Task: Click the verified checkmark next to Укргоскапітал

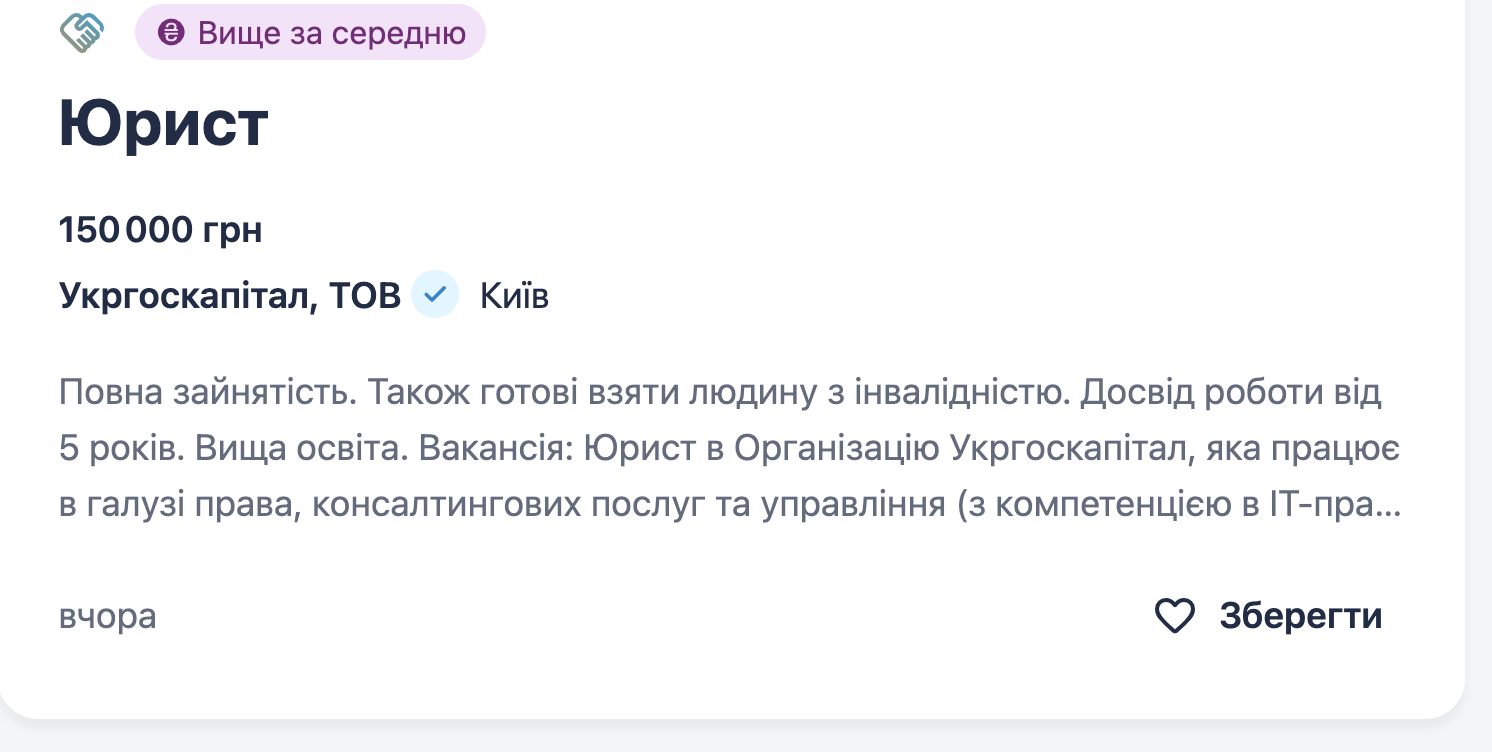Action: (x=435, y=295)
